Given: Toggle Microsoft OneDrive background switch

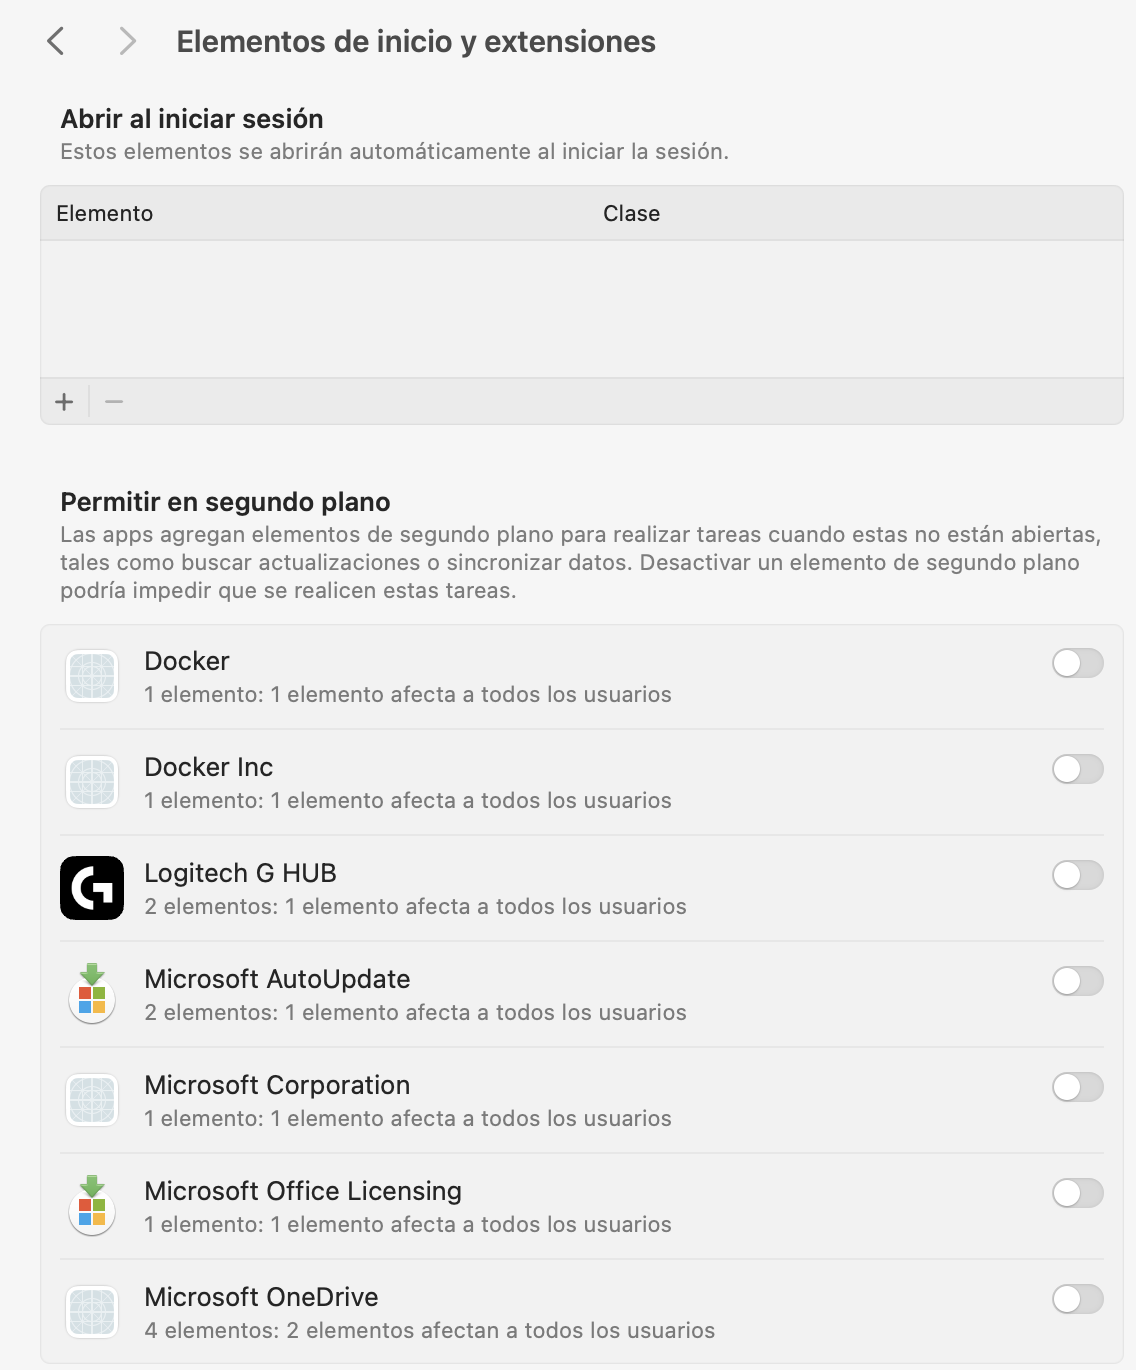Looking at the screenshot, I should [x=1077, y=1299].
